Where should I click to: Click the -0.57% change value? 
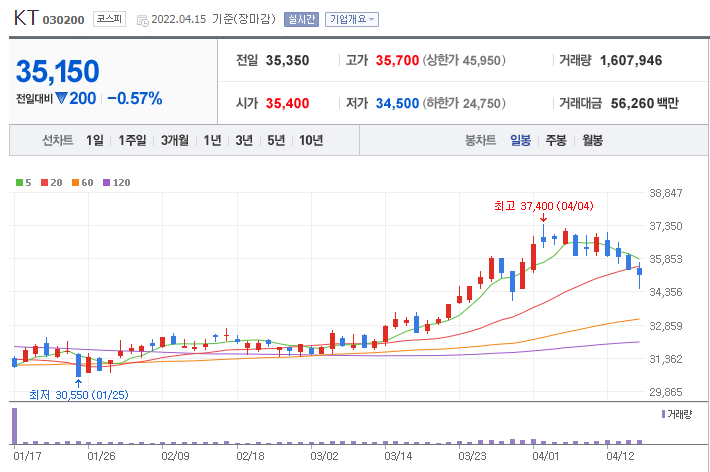pos(135,98)
